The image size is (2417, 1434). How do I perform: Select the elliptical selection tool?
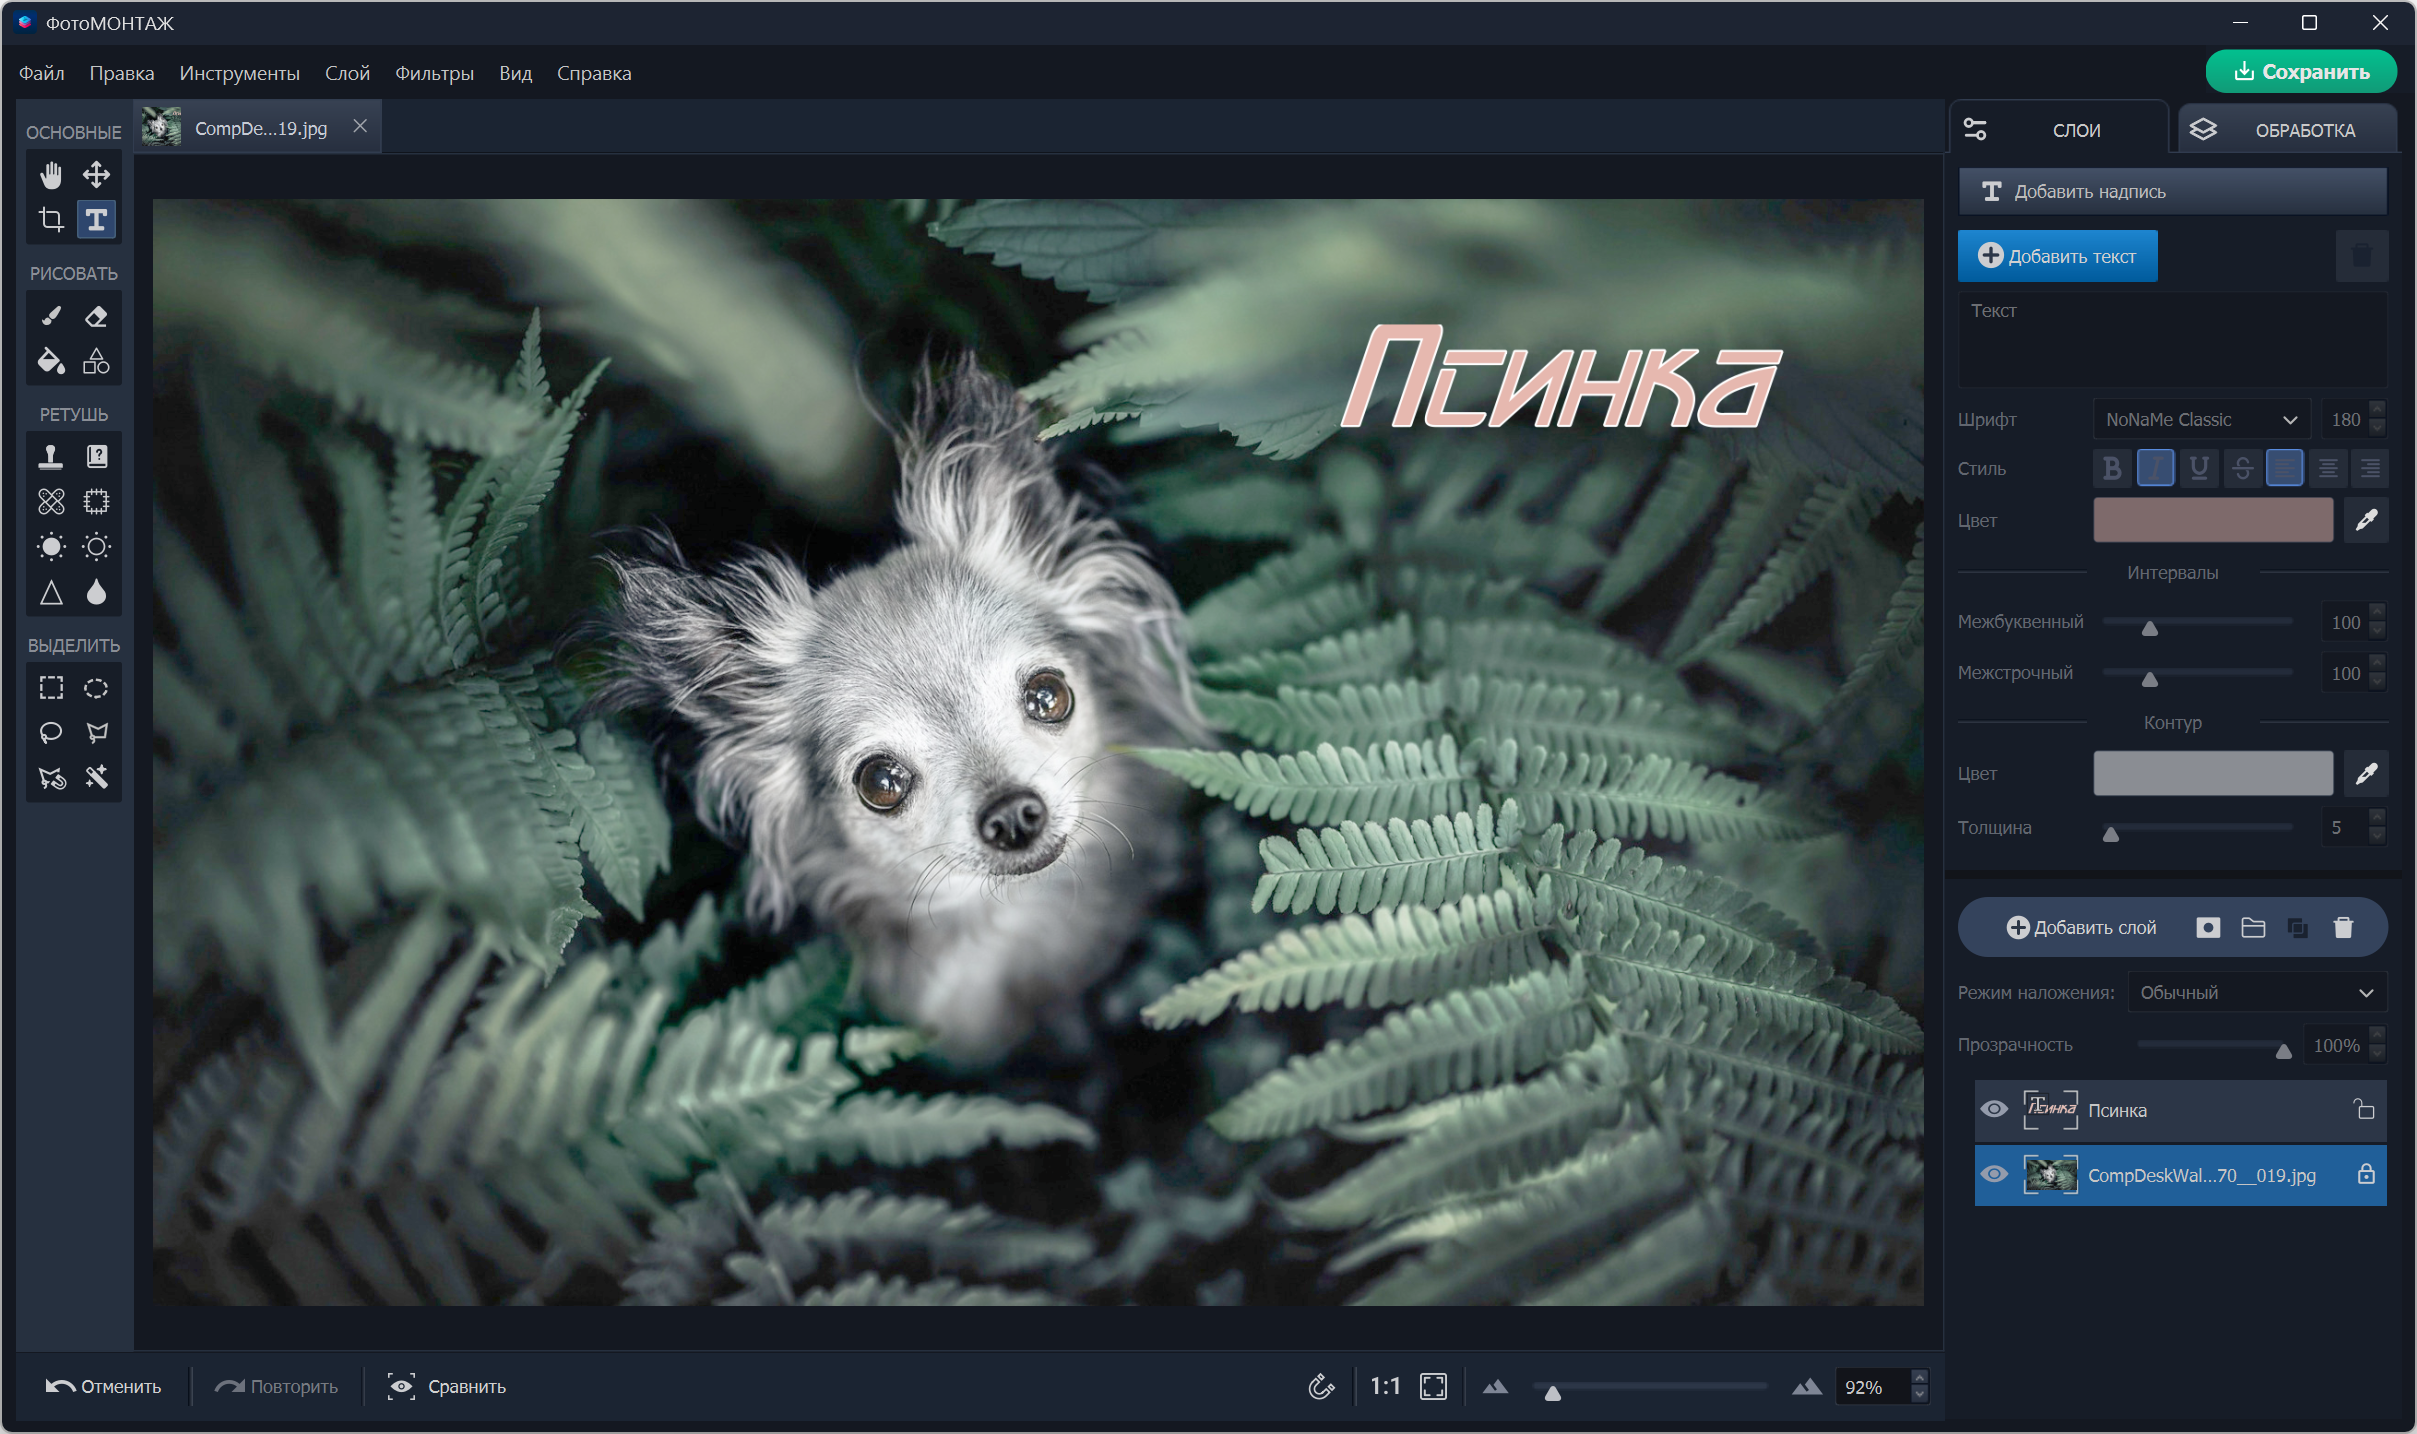(x=96, y=688)
